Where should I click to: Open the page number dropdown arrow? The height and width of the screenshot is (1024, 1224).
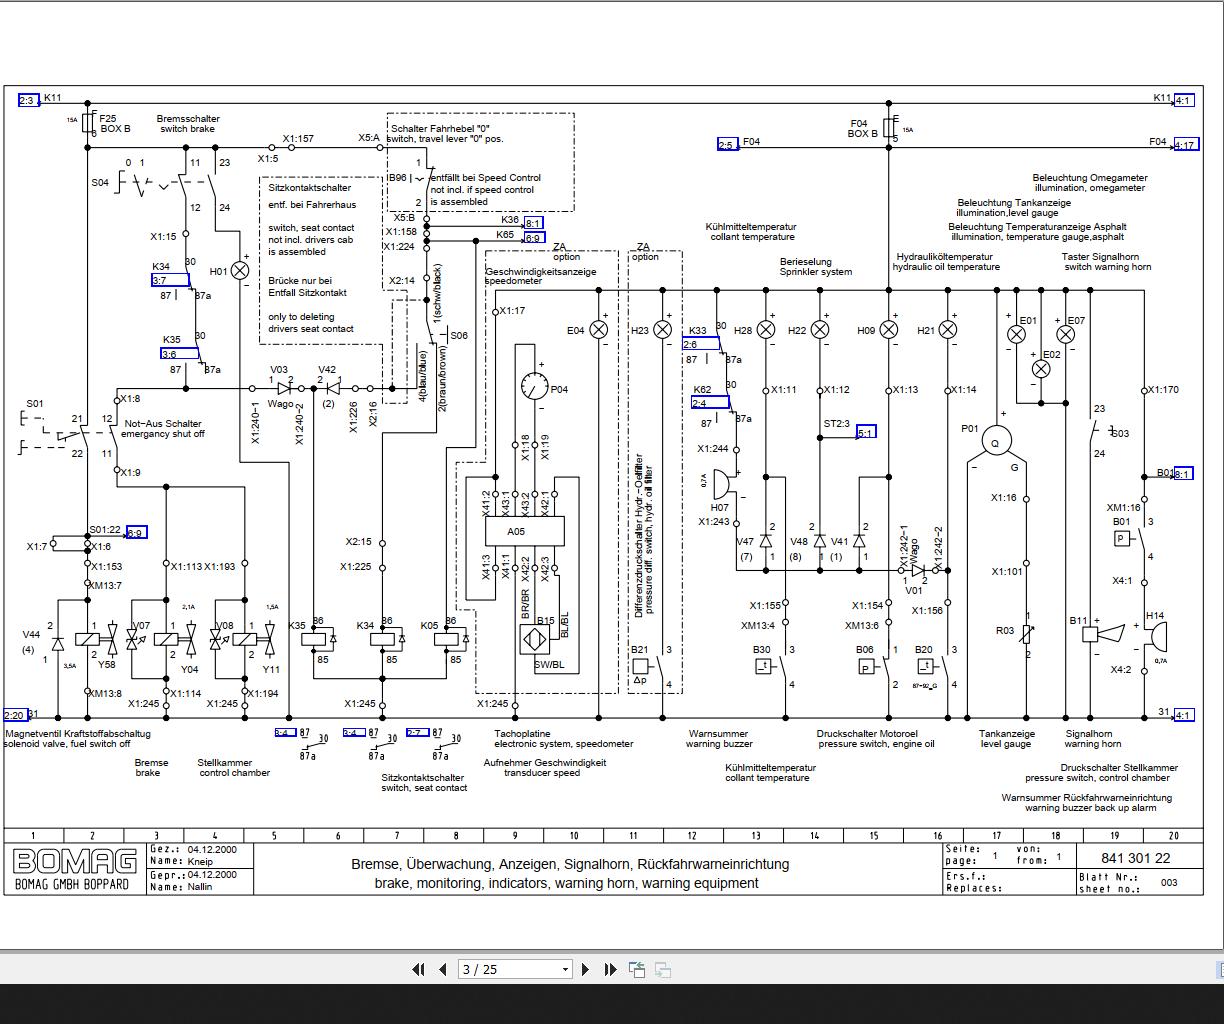coord(565,969)
